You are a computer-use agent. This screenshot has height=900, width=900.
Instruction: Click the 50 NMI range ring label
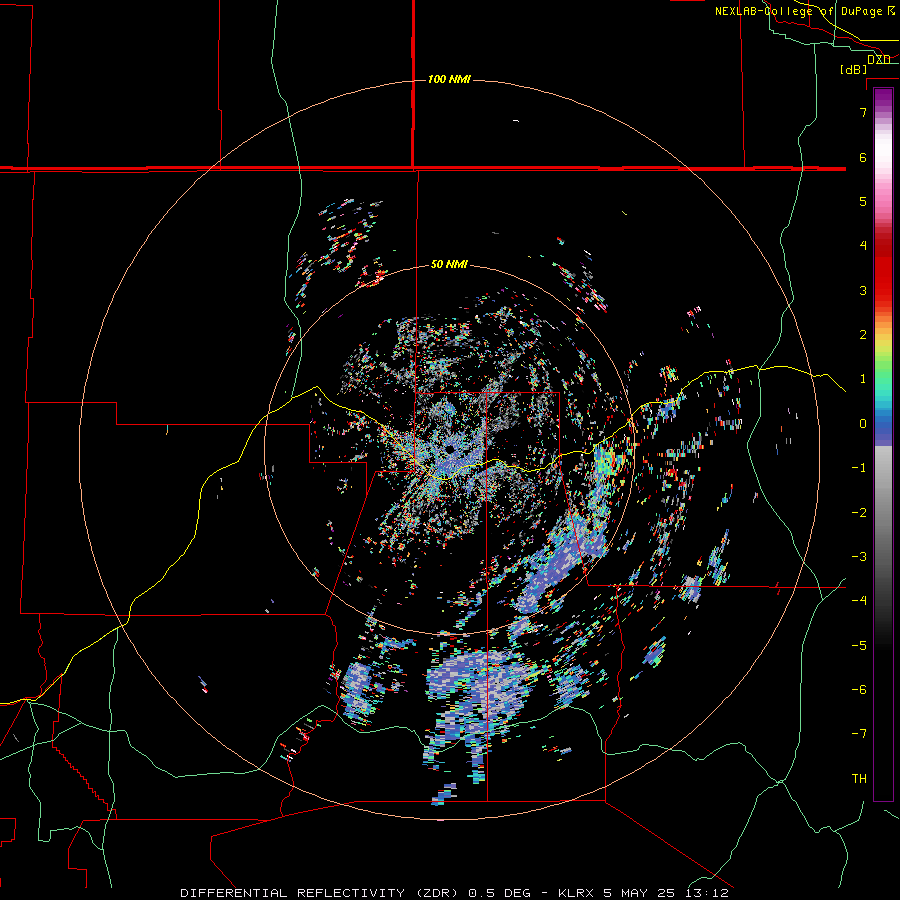point(449,265)
